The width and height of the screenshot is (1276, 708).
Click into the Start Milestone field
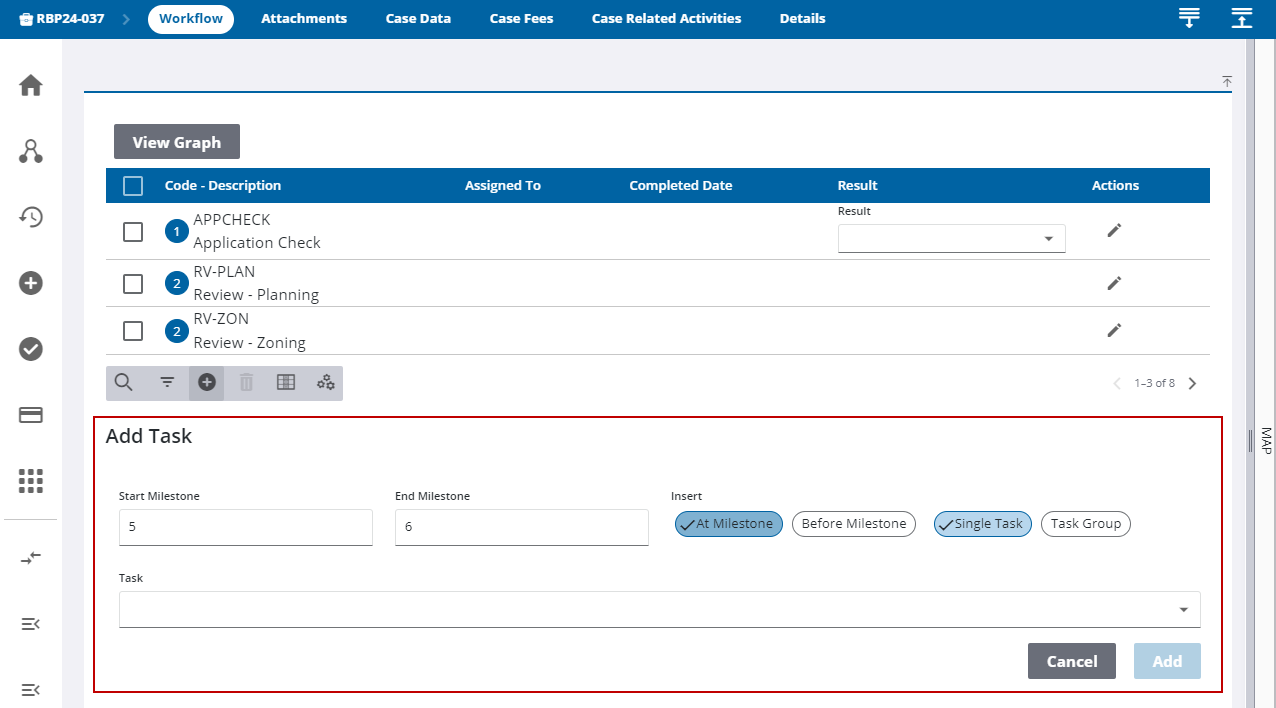click(245, 527)
